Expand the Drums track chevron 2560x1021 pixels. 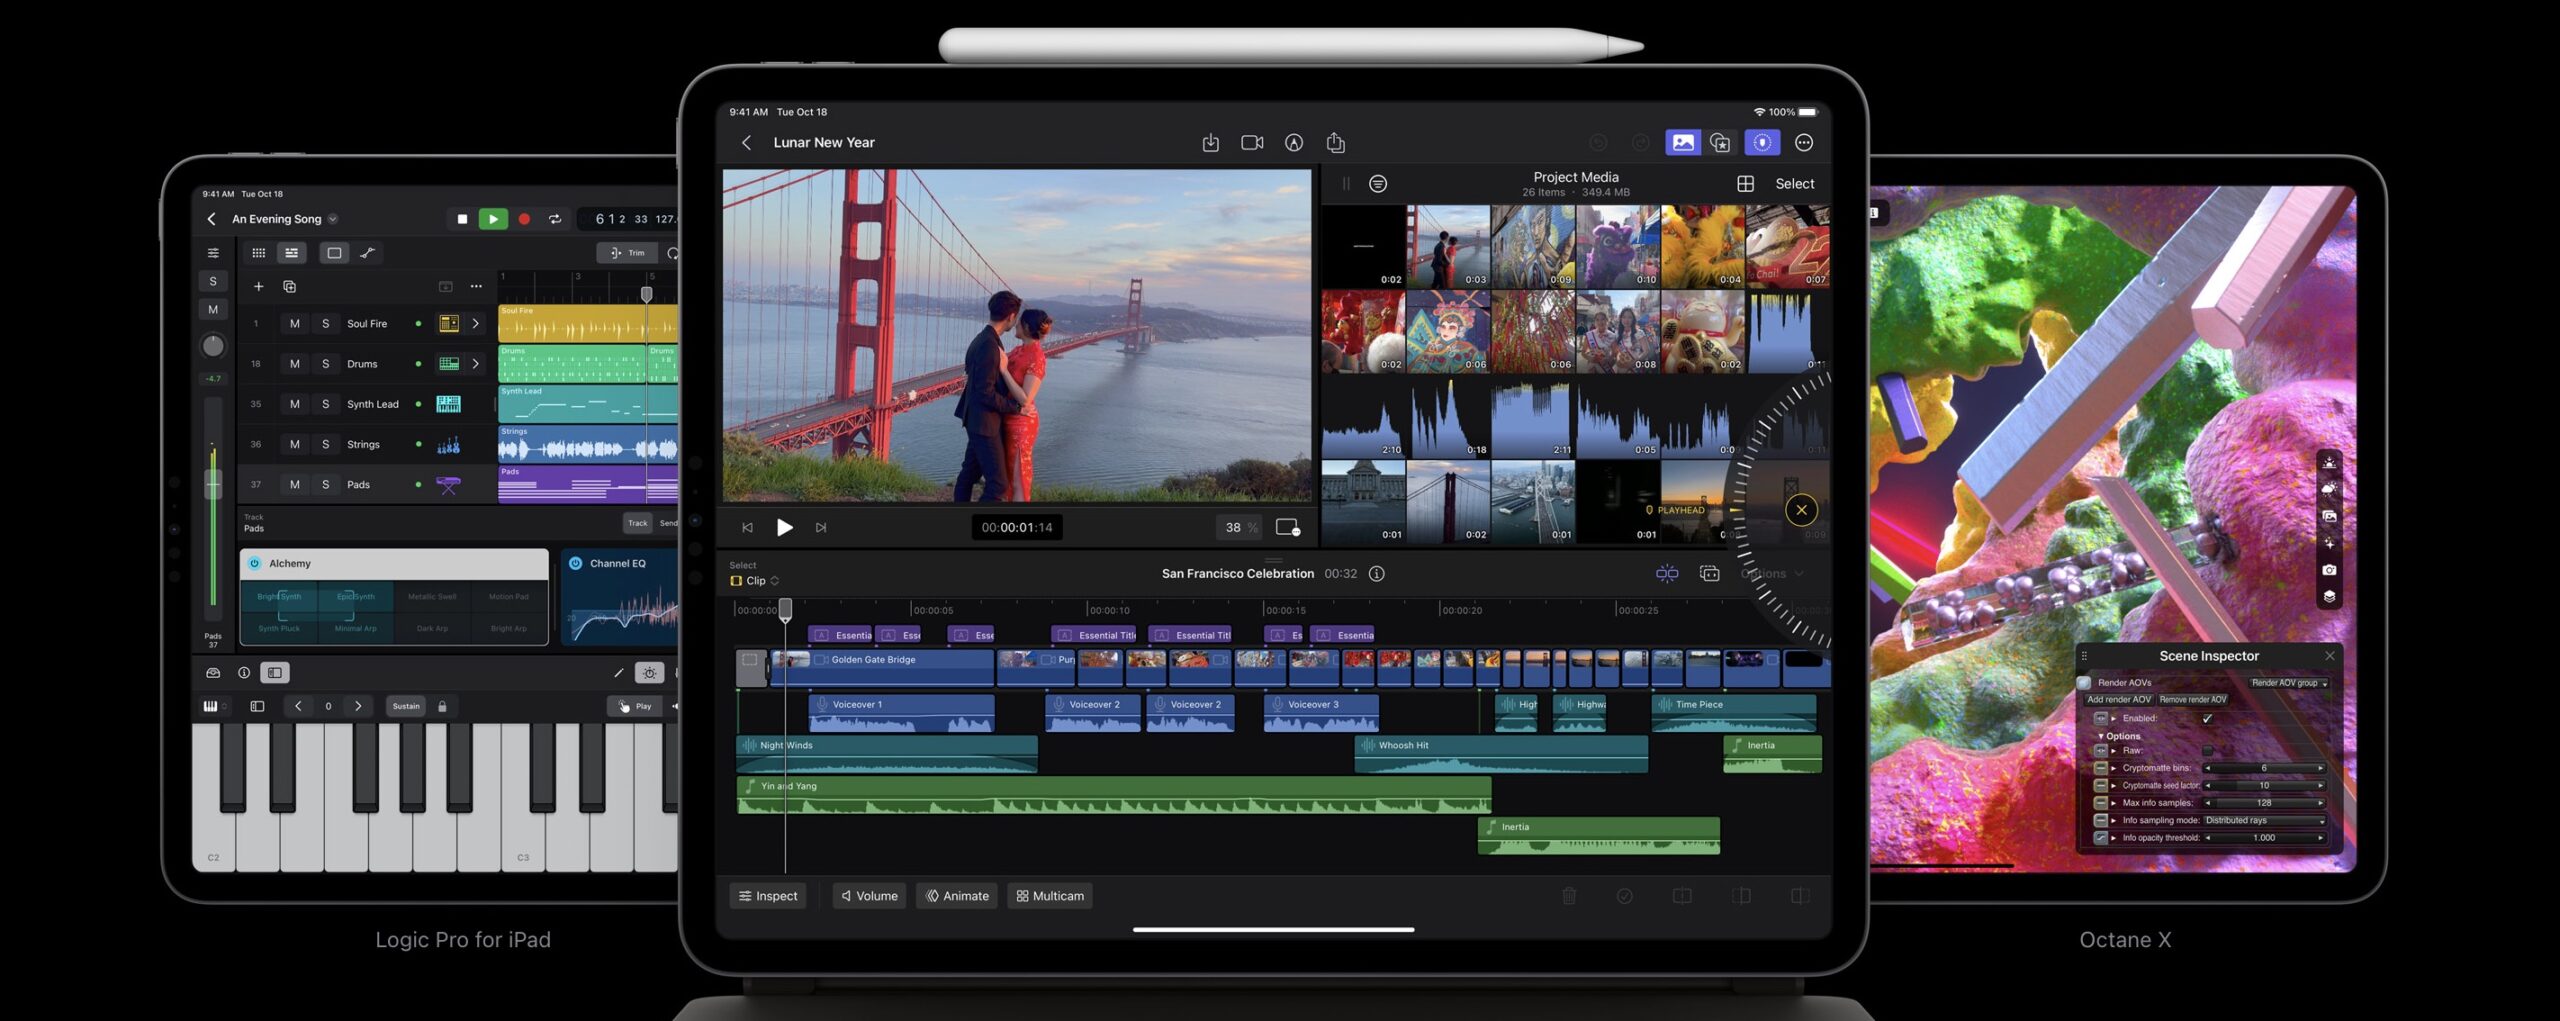(x=475, y=364)
